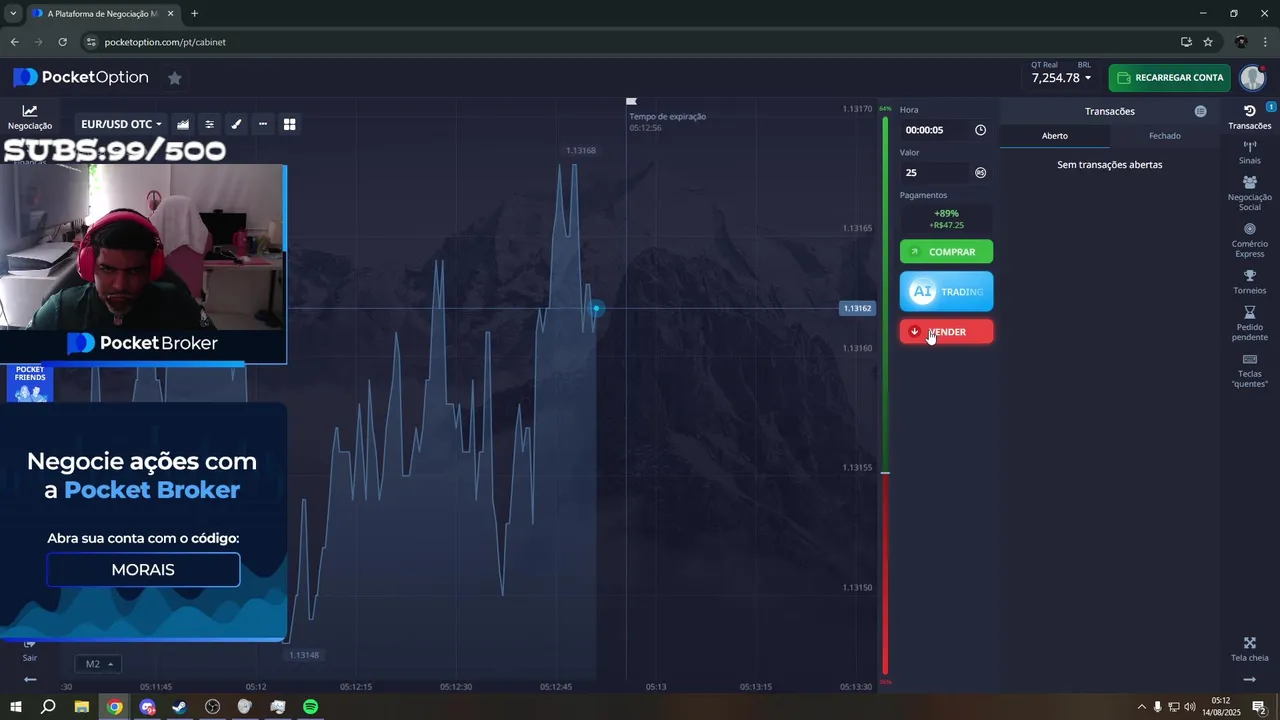
Task: Open OBS Studio from the taskbar
Action: coord(213,707)
